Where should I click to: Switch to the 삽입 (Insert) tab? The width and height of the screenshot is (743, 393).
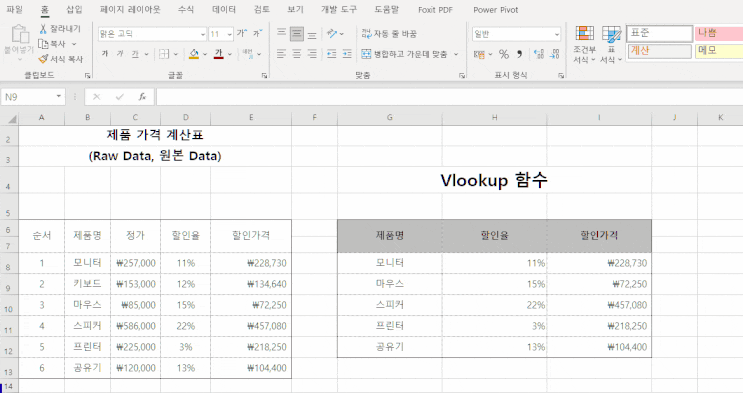point(74,9)
